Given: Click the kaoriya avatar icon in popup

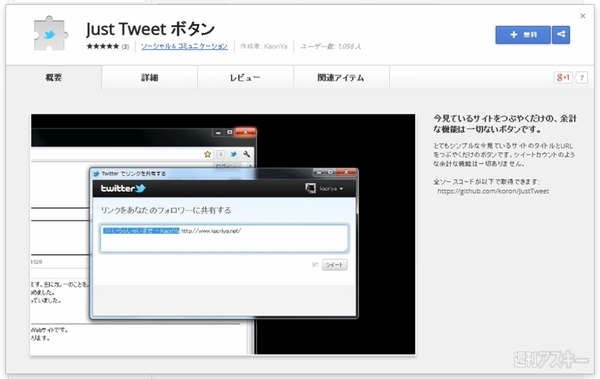Looking at the screenshot, I should (310, 188).
